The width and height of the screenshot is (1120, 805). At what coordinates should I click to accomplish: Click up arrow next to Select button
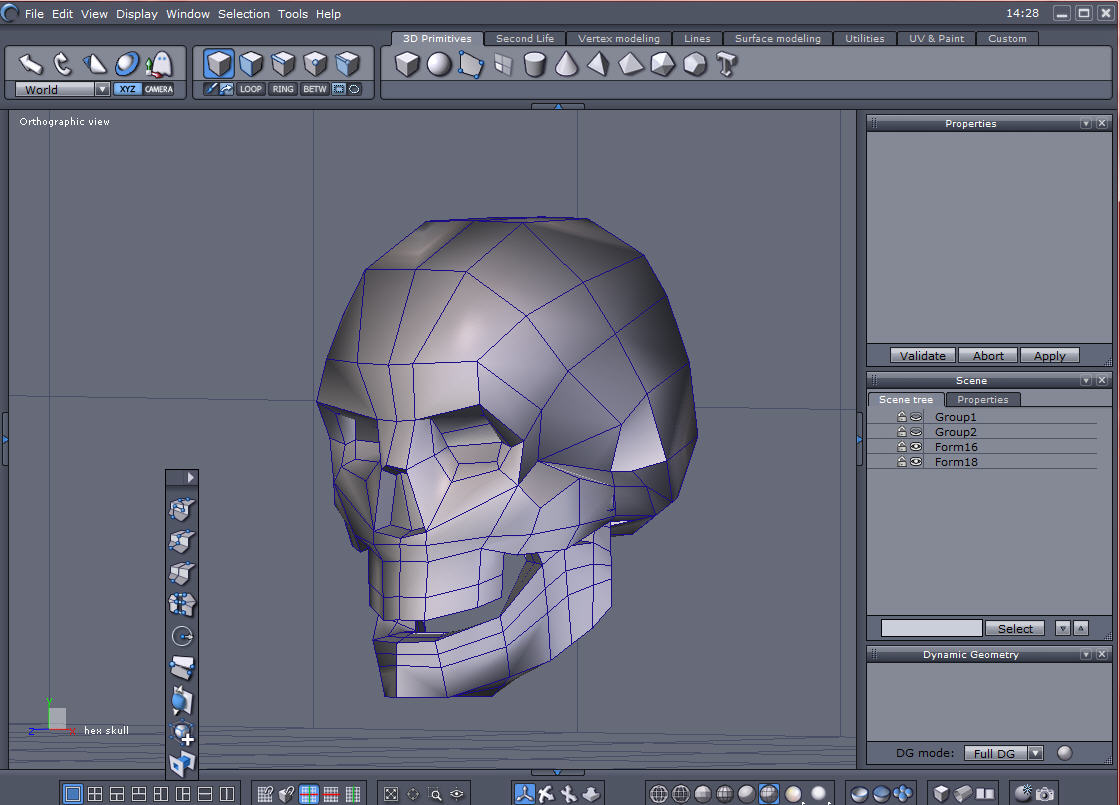[1081, 629]
